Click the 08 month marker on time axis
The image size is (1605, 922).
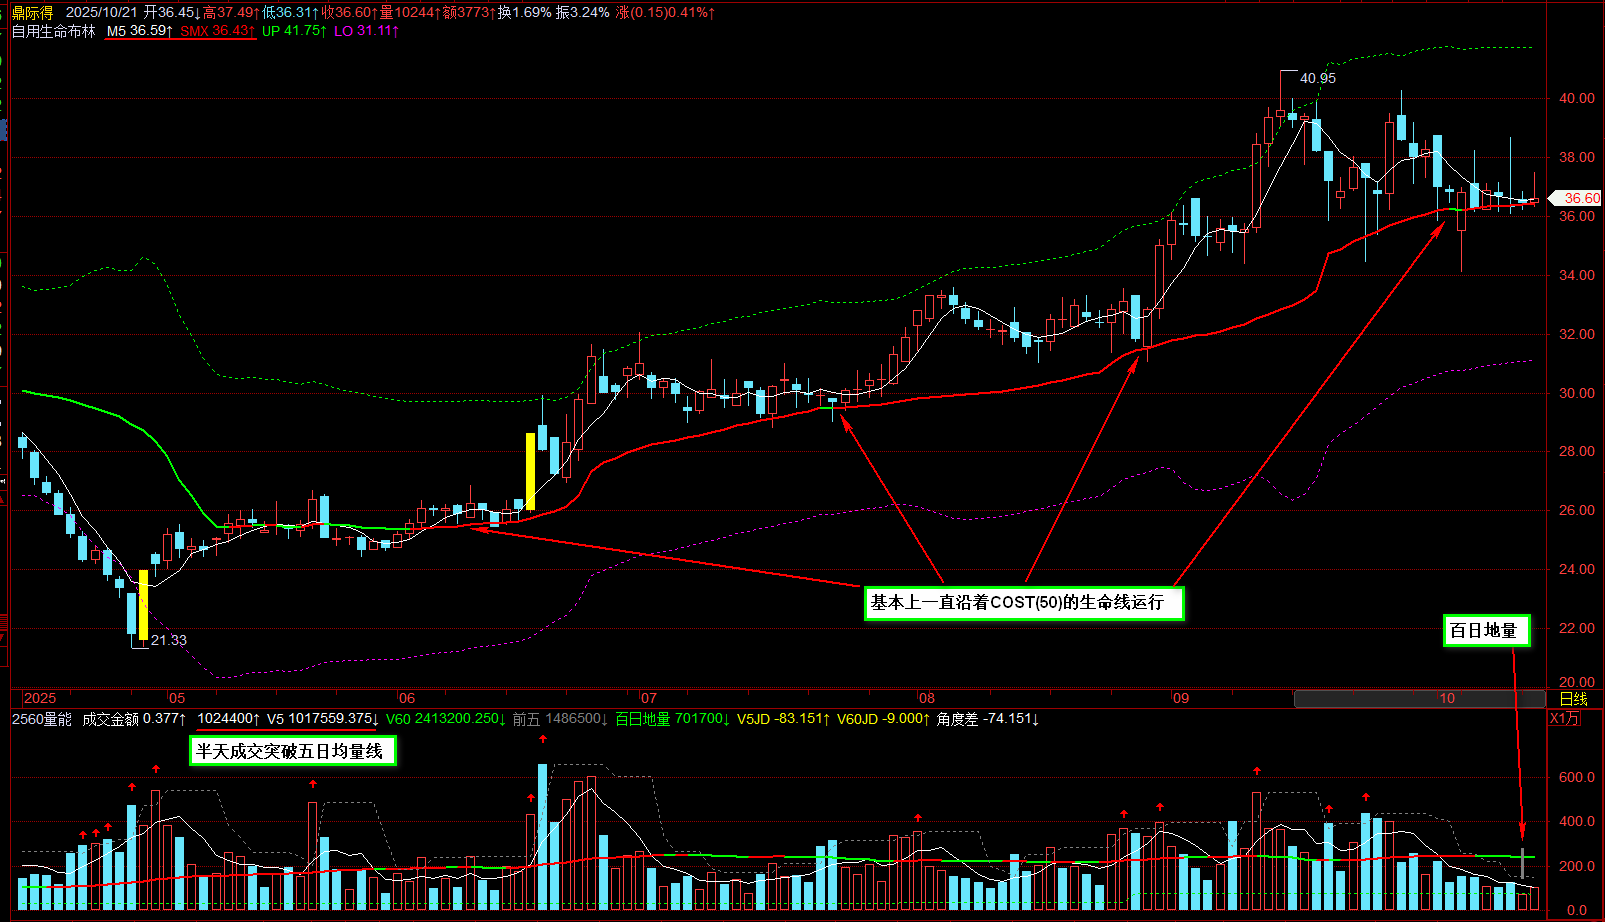(x=927, y=699)
